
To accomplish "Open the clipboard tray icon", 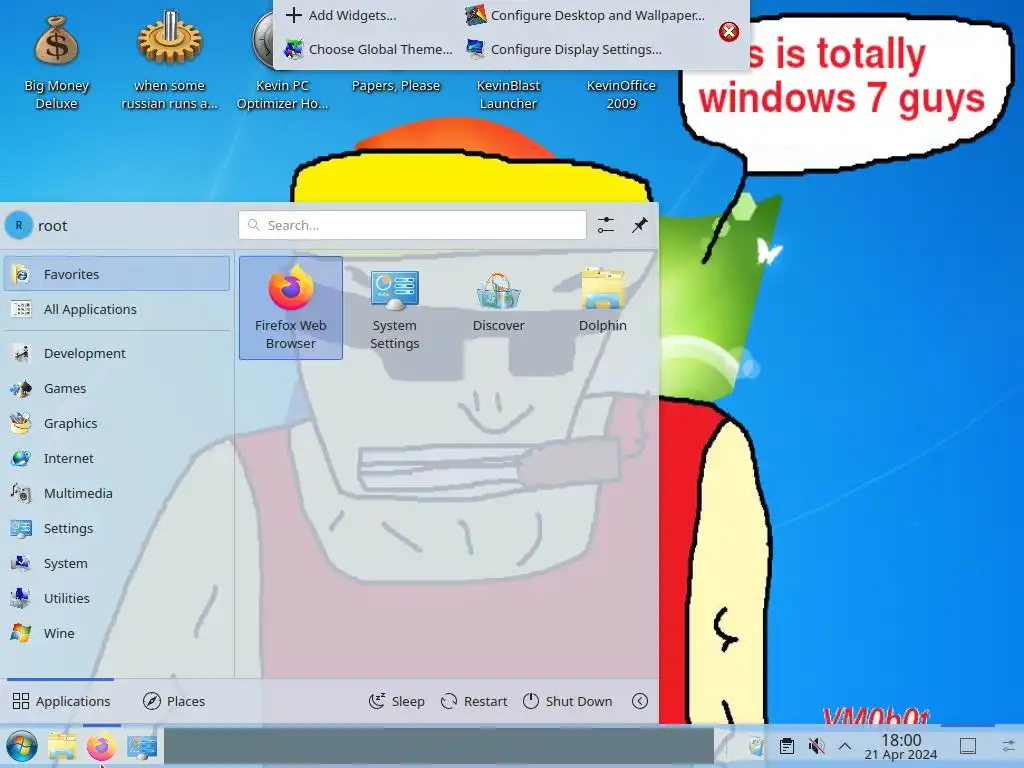I will (x=787, y=746).
